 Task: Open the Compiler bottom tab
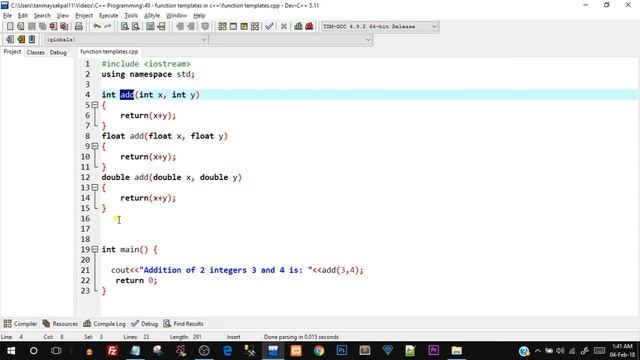[x=20, y=324]
